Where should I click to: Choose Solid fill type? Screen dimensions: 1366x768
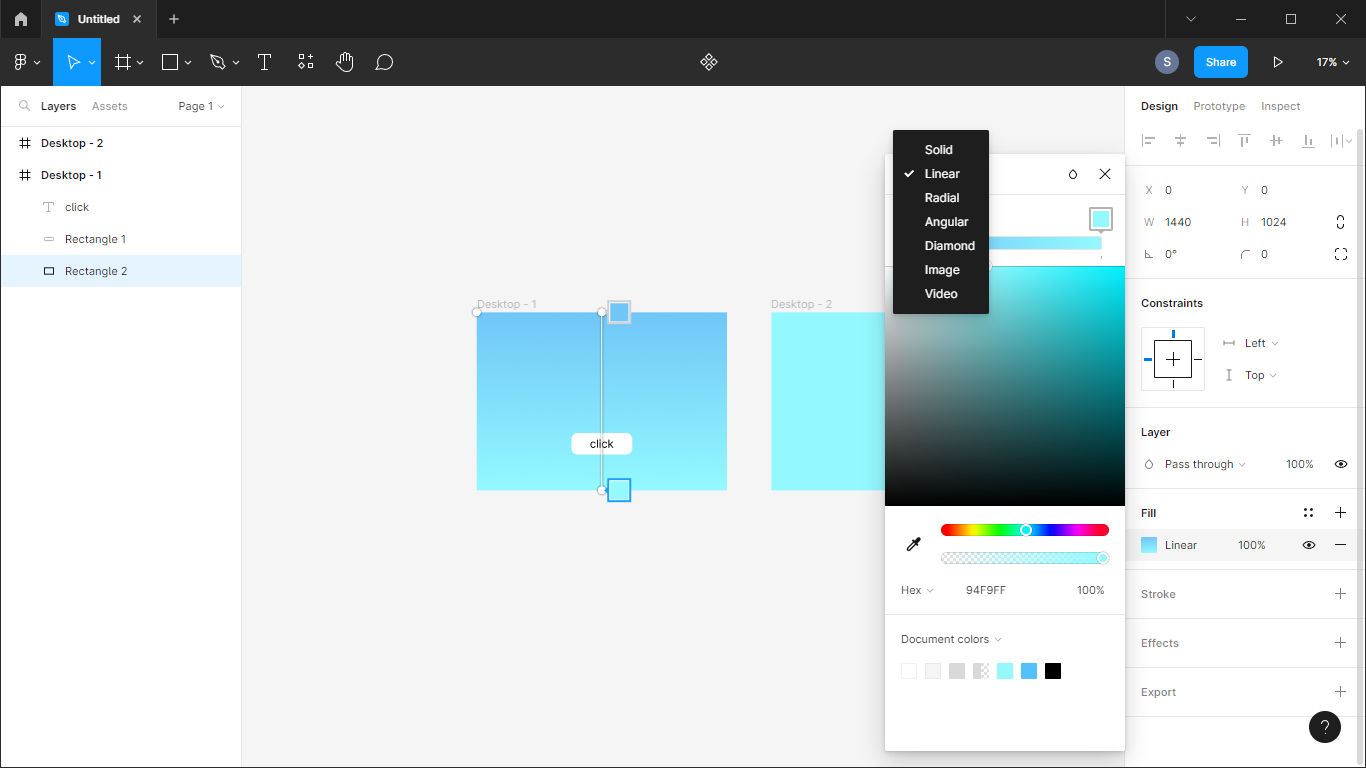click(x=941, y=150)
